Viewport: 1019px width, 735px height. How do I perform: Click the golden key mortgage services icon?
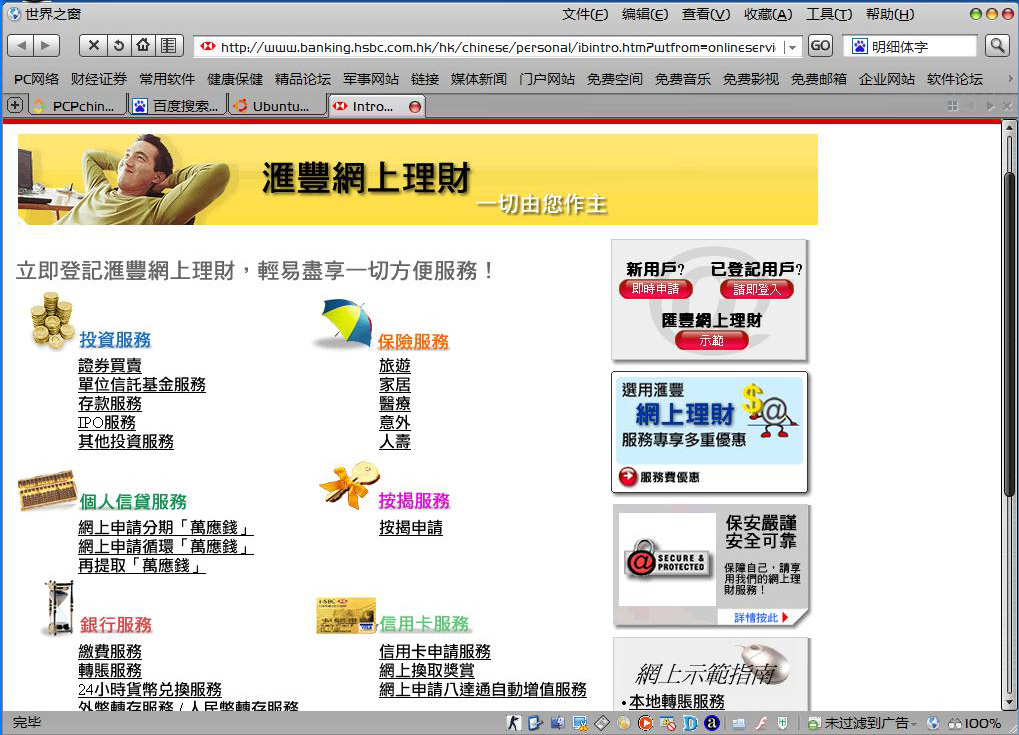(348, 485)
